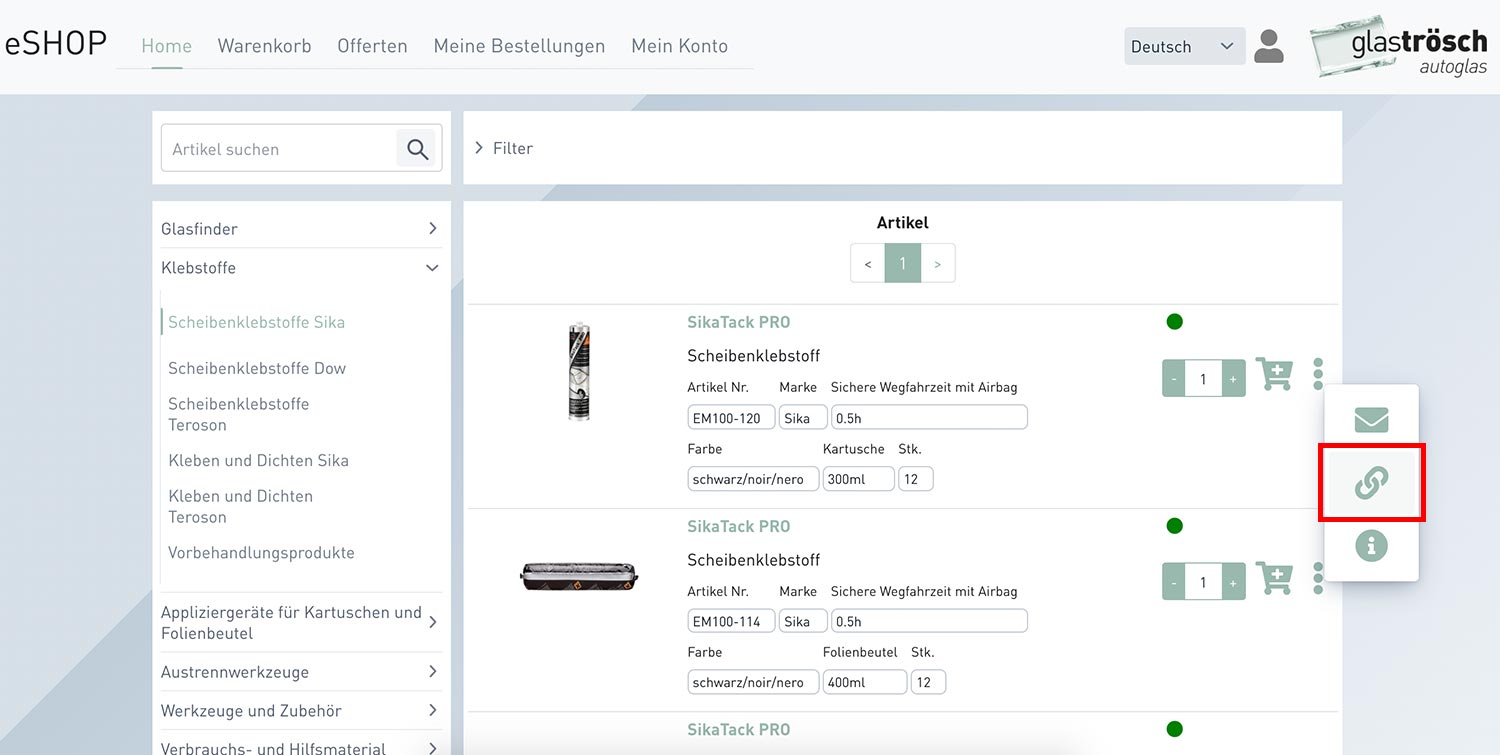Send article by email envelope icon
This screenshot has height=755, width=1500.
coord(1371,419)
